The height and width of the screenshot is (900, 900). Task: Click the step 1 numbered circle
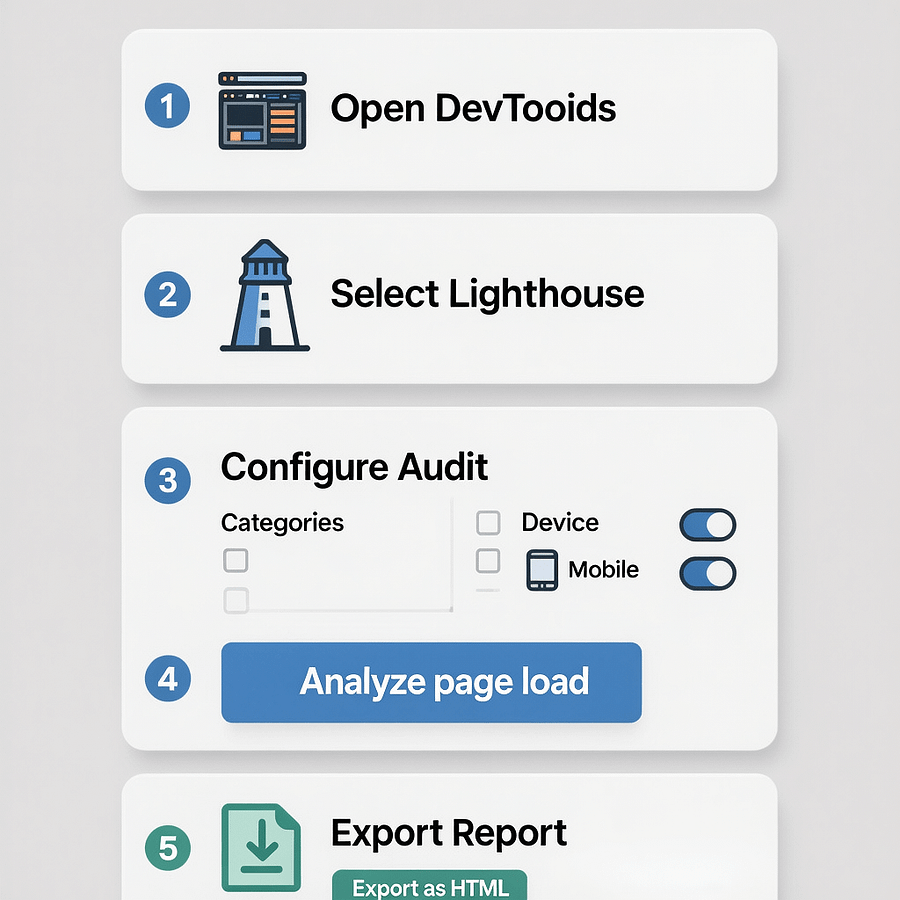pyautogui.click(x=167, y=105)
